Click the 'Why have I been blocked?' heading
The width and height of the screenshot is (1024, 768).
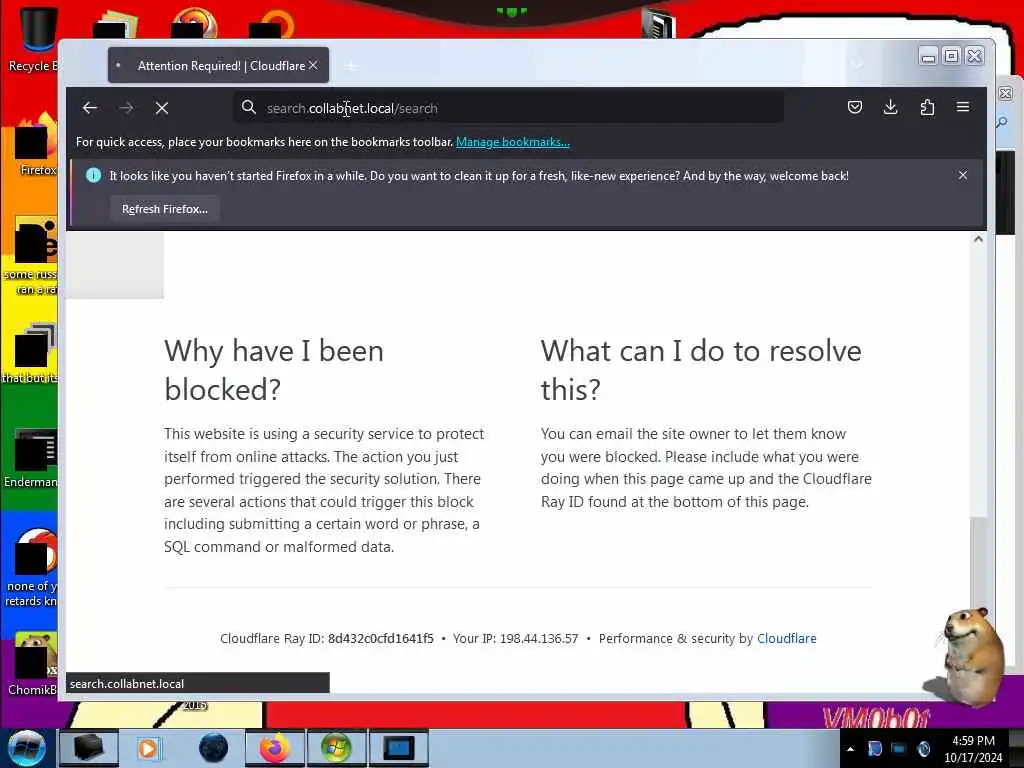(x=274, y=370)
